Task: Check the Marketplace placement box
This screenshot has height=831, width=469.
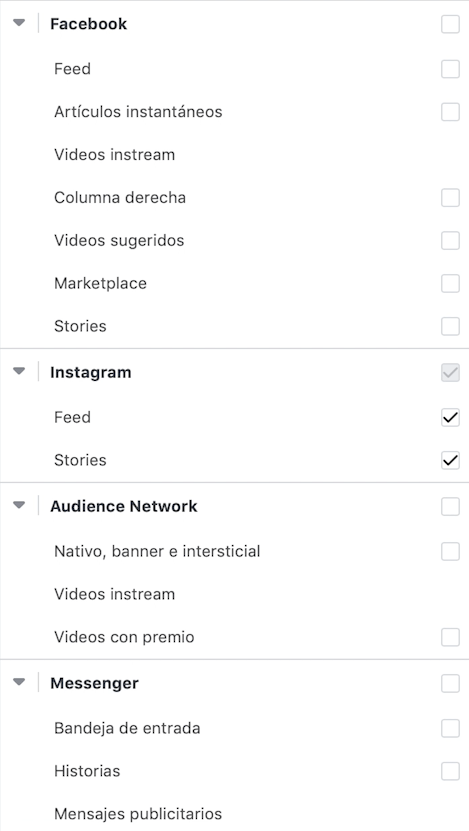Action: coord(450,284)
